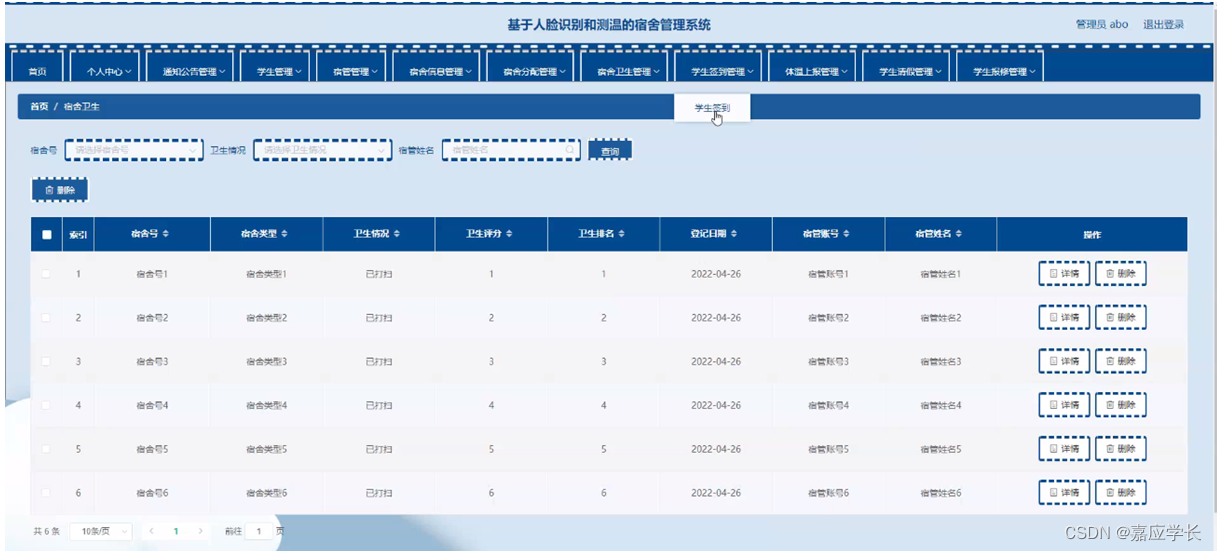This screenshot has width=1217, height=551.
Task: Sort table by 登记日期 column arrows
Action: click(733, 234)
